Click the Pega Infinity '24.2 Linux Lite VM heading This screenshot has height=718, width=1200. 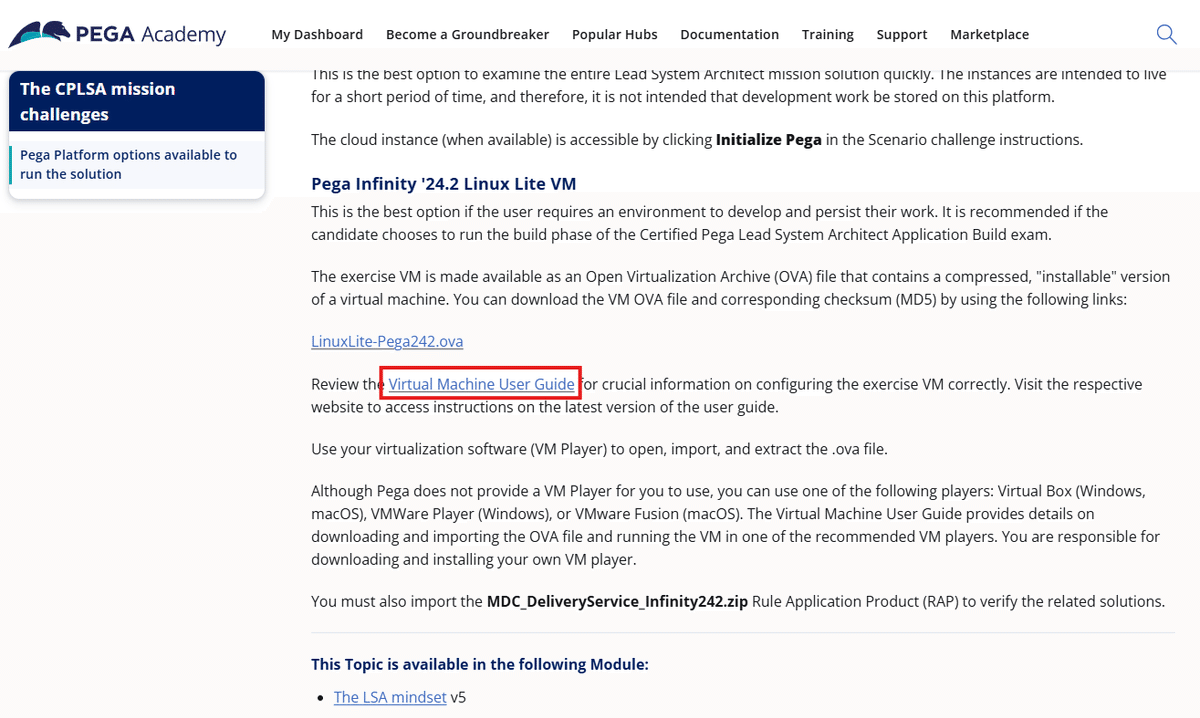point(443,184)
